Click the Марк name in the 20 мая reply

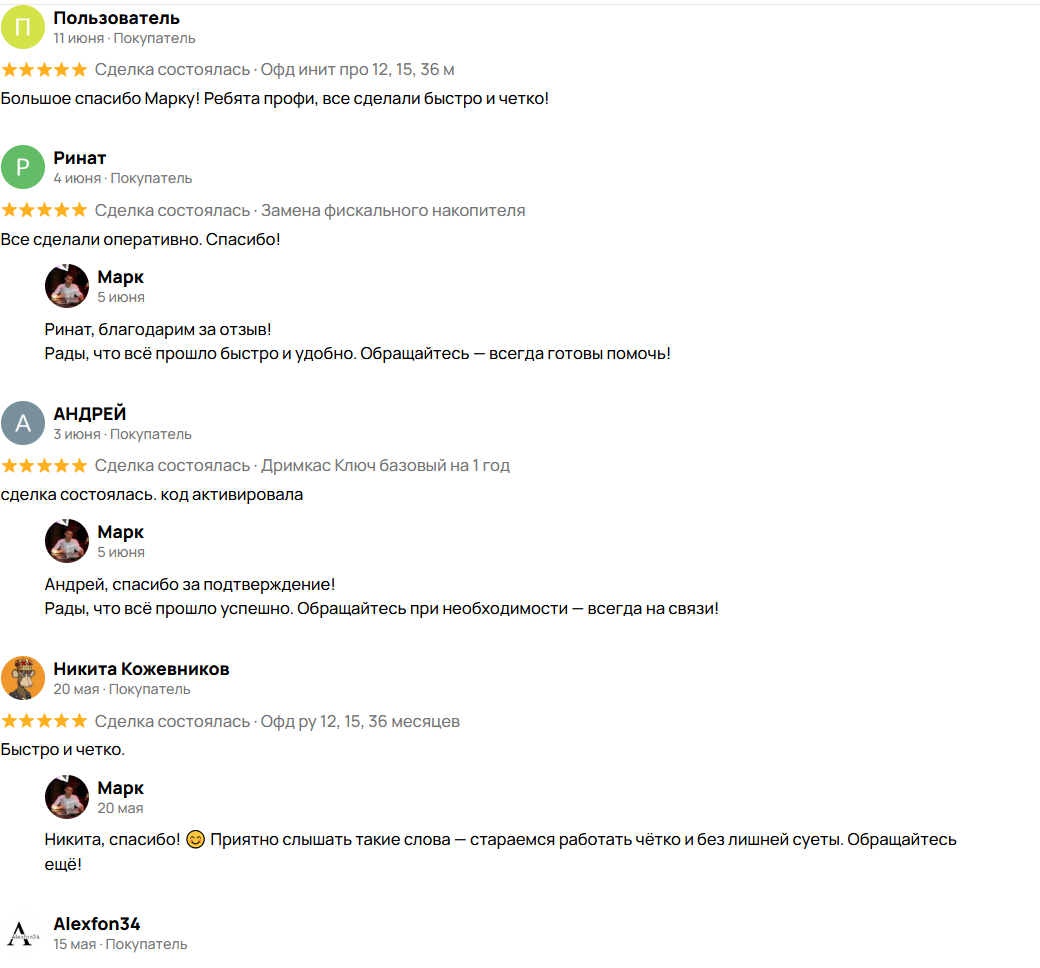click(x=121, y=788)
